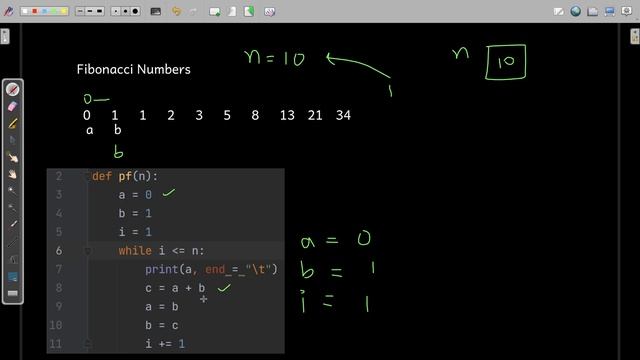640x360 pixels.
Task: Select the Text tool in palette
Action: (x=13, y=259)
